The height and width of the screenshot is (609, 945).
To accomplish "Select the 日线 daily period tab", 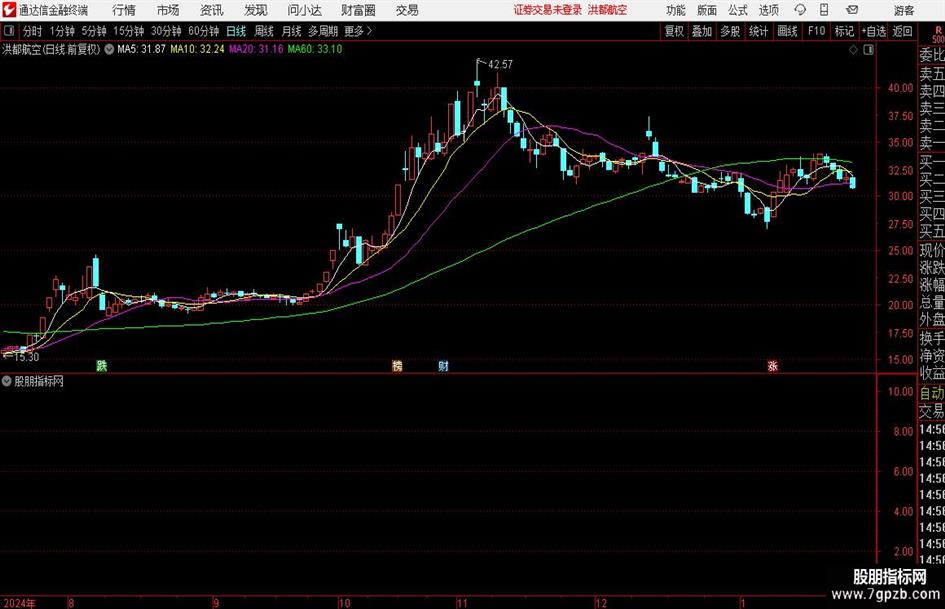I will [236, 31].
